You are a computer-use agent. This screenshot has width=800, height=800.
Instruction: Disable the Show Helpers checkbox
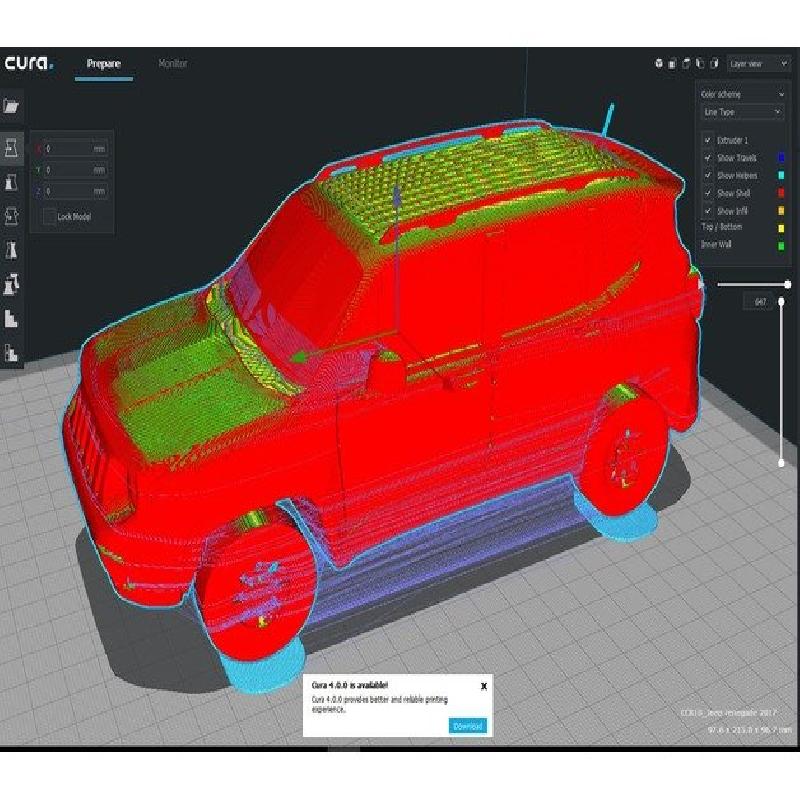[708, 175]
